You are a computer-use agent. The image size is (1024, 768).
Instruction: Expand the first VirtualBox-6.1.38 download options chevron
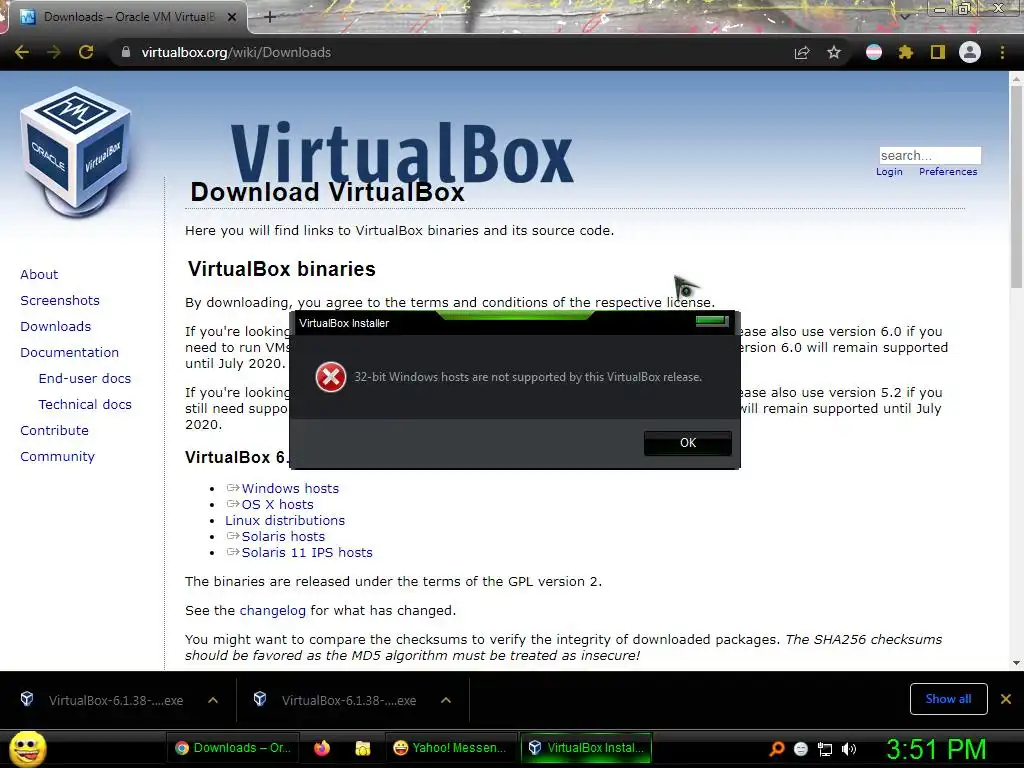(x=213, y=700)
